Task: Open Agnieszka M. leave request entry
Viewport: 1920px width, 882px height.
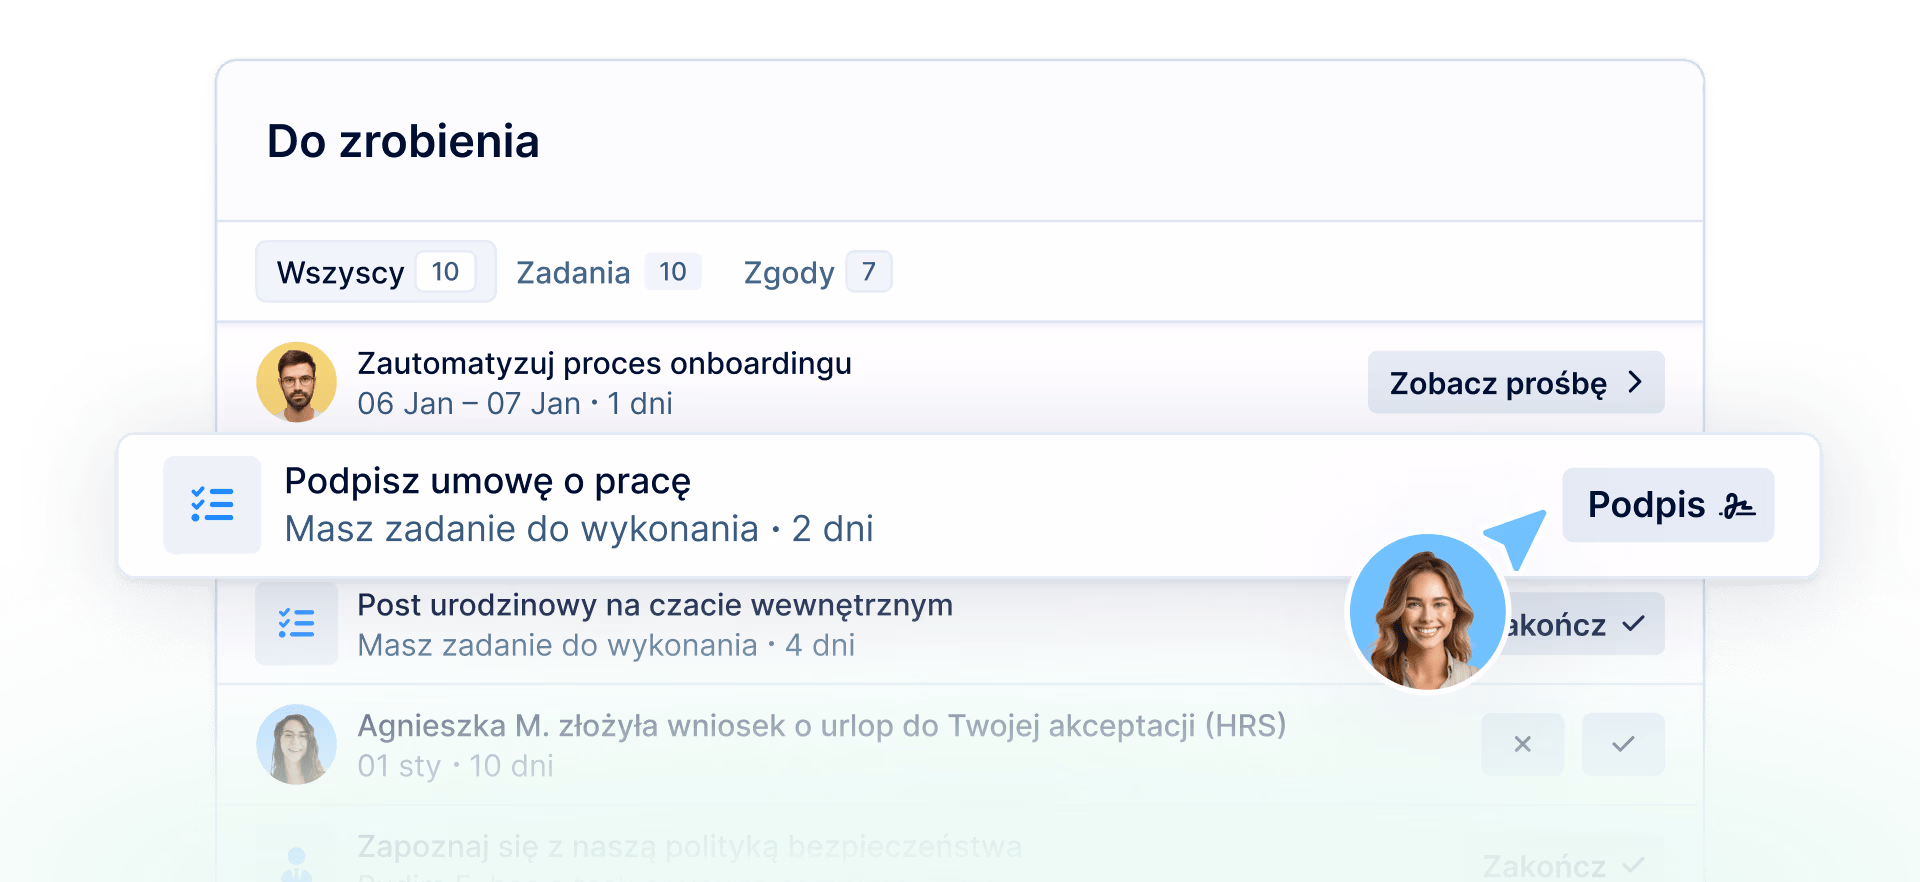Action: pyautogui.click(x=821, y=726)
